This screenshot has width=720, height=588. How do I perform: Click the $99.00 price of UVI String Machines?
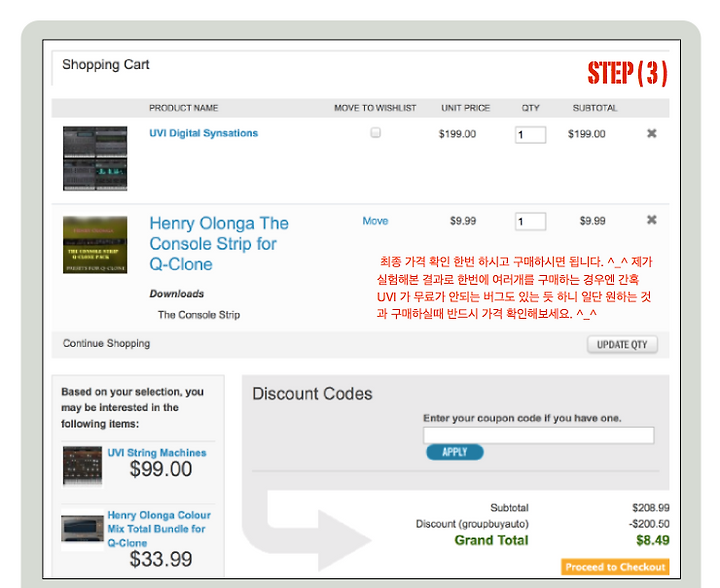point(161,469)
